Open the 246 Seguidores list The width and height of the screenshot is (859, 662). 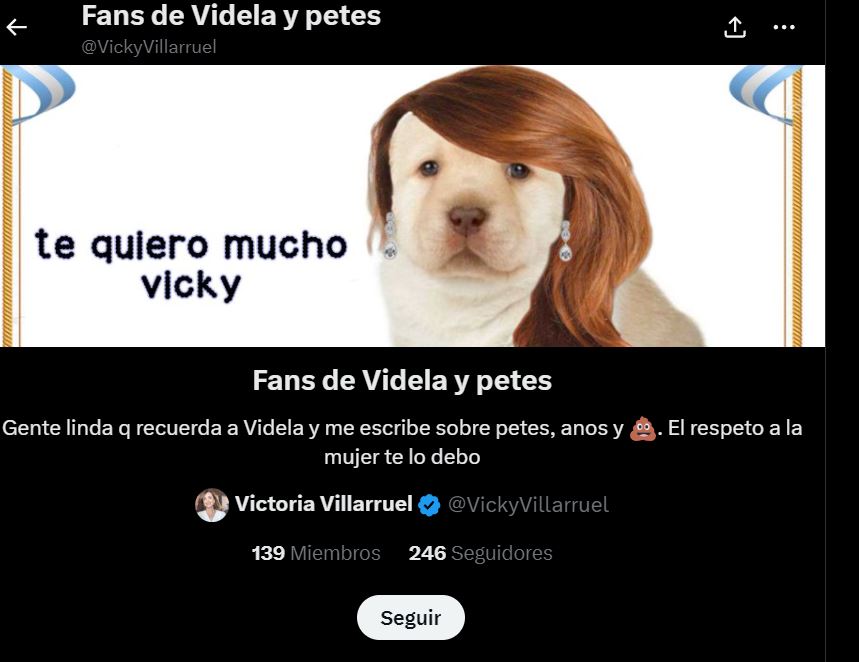(480, 553)
